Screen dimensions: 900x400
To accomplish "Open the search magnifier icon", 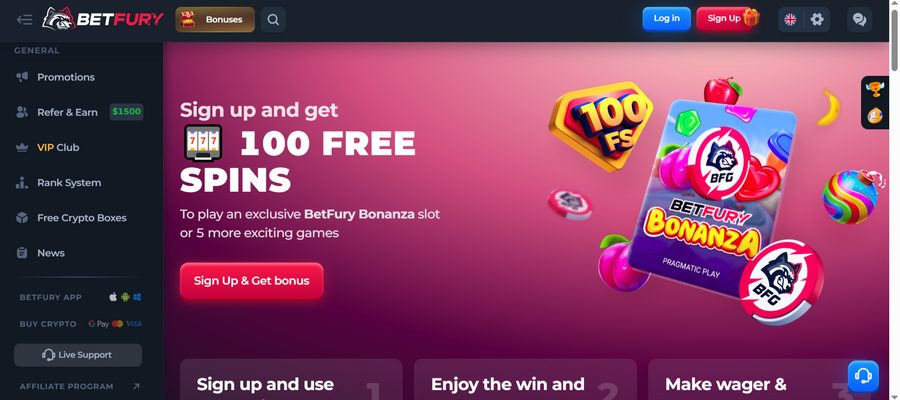I will coord(273,20).
